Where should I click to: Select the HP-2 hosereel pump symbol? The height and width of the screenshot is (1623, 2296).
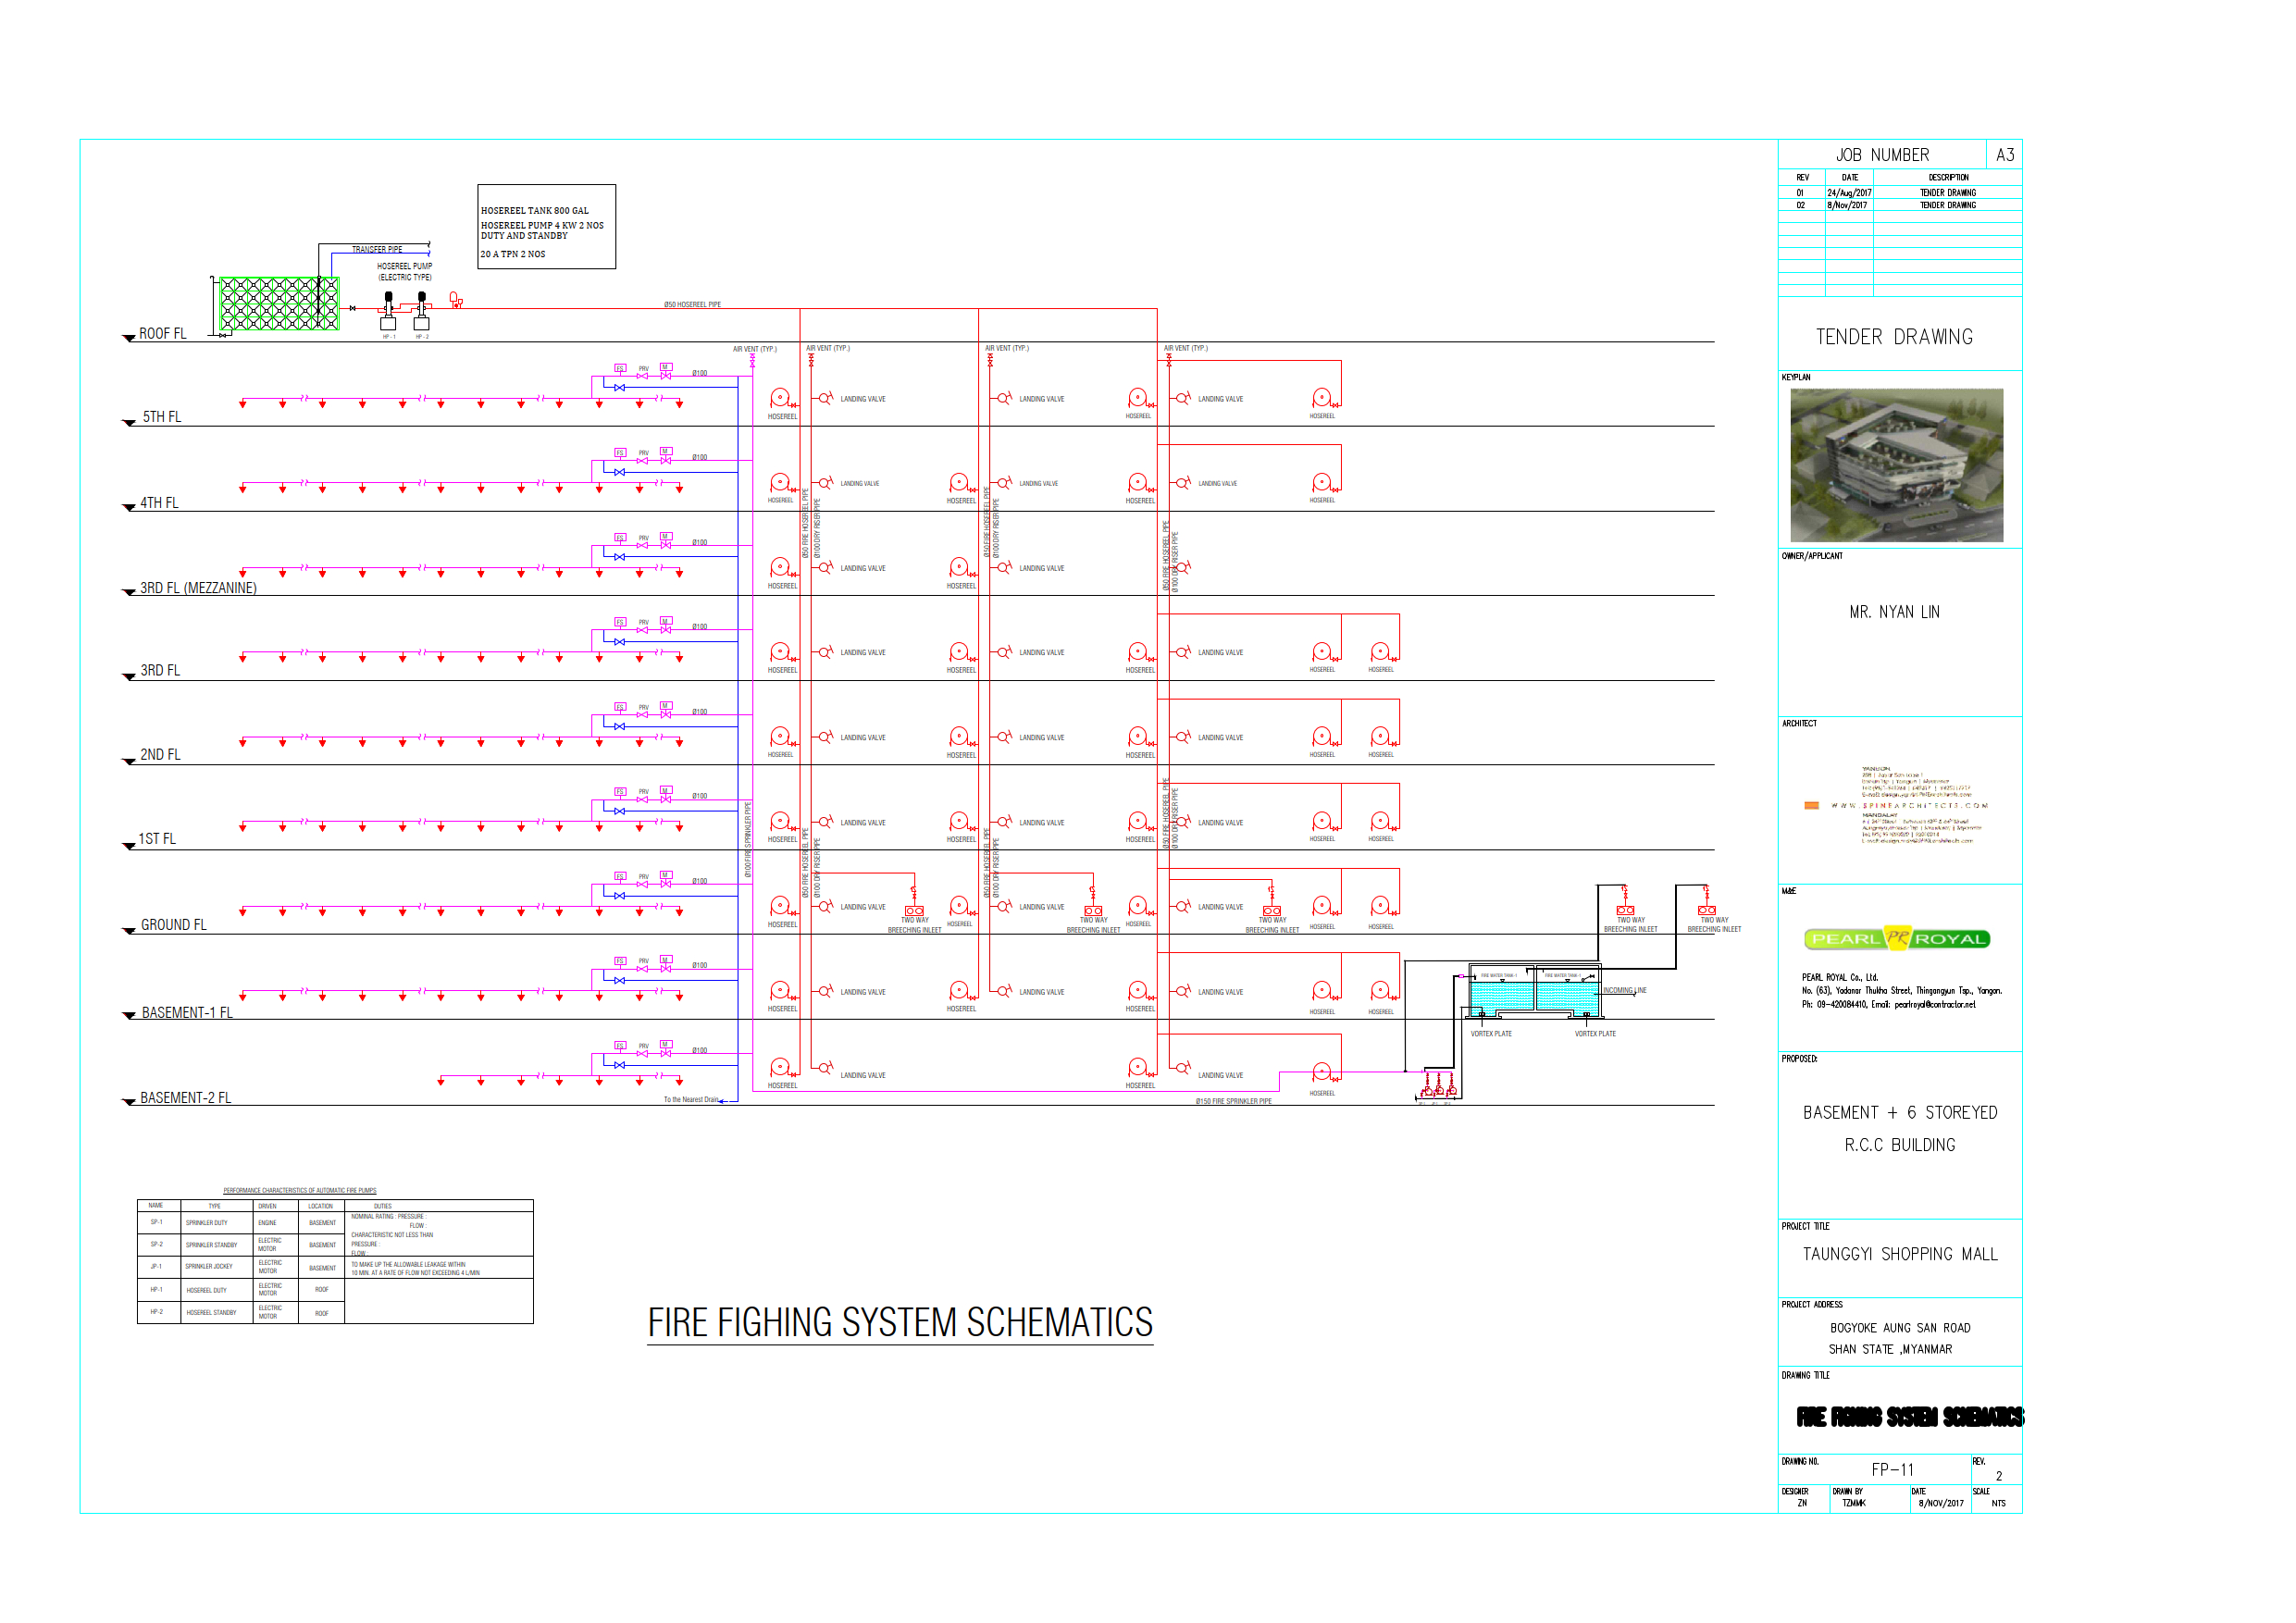[x=421, y=311]
